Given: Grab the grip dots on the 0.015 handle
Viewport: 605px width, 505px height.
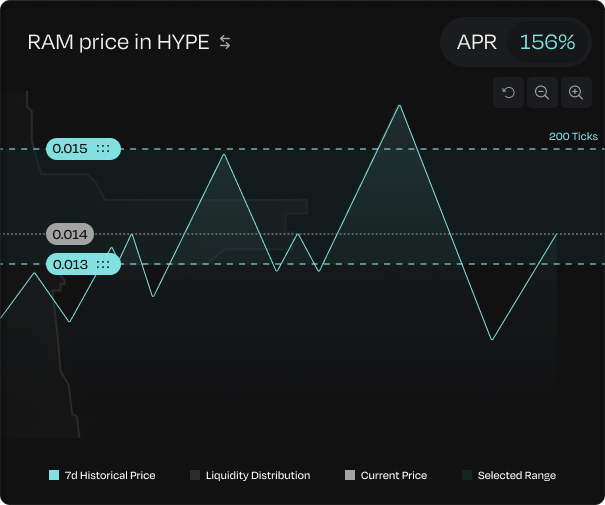Looking at the screenshot, I should coord(103,149).
